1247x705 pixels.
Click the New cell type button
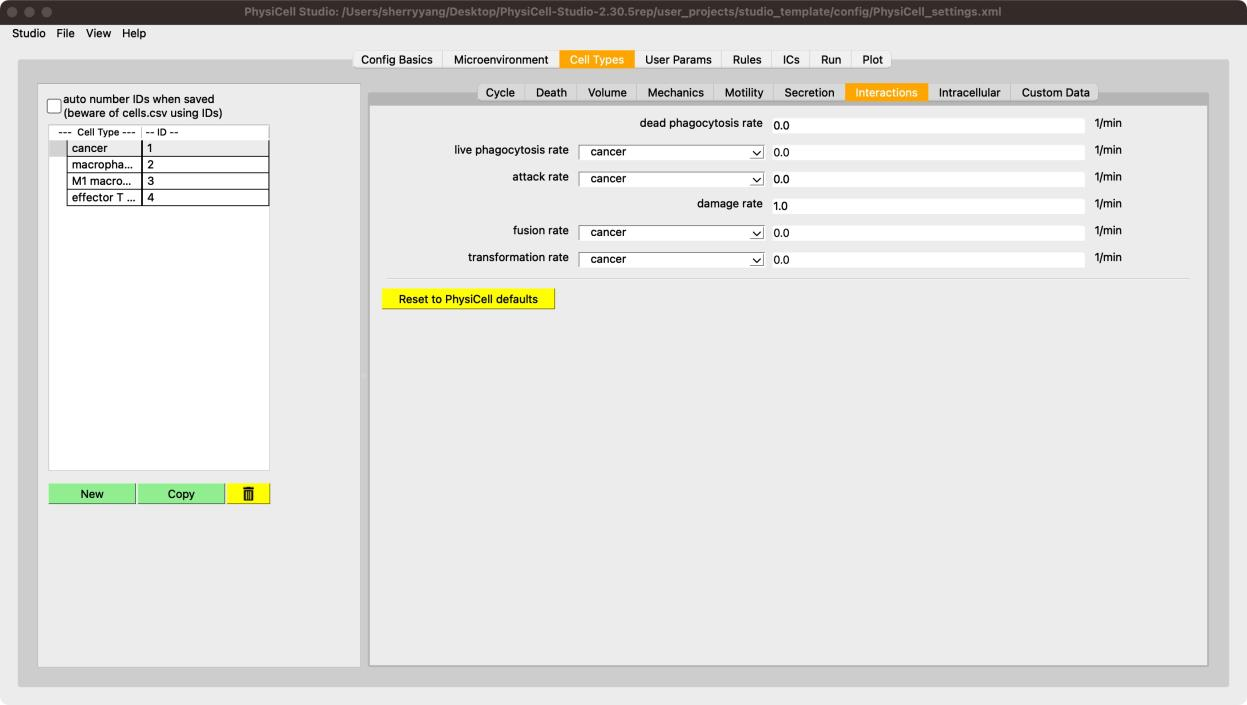(x=92, y=494)
